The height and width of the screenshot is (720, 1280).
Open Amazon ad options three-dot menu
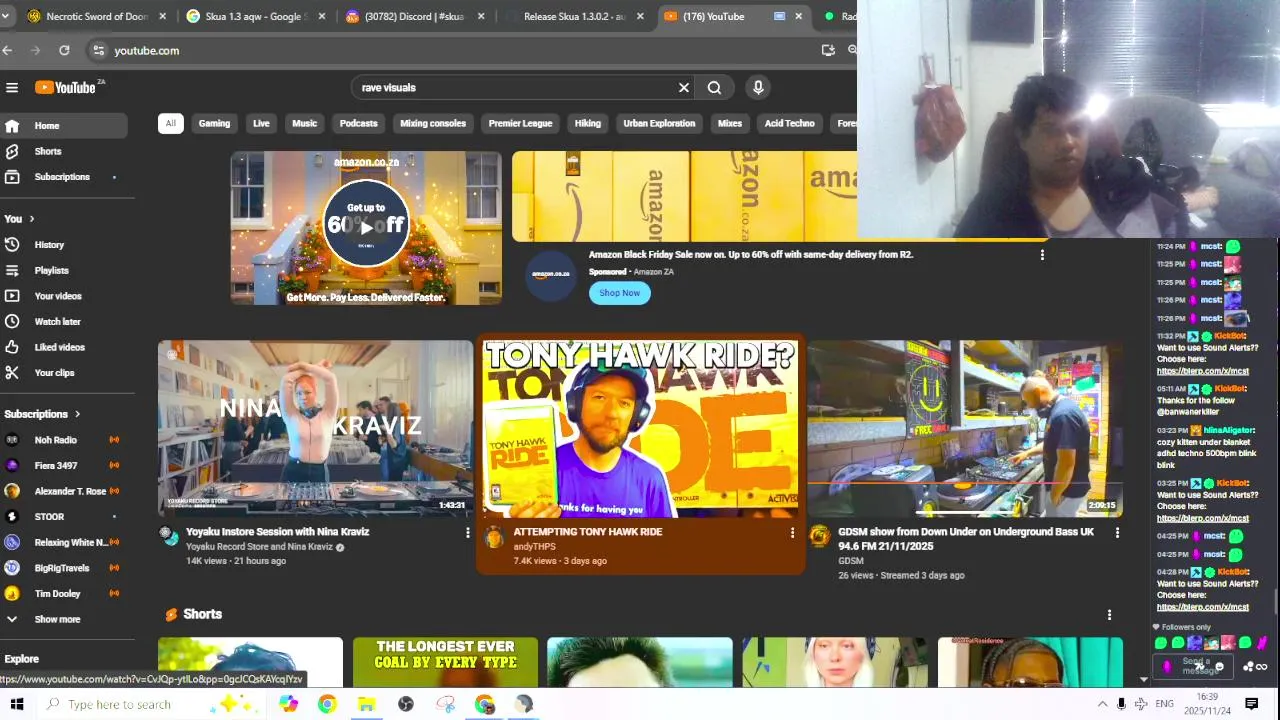tap(1042, 255)
